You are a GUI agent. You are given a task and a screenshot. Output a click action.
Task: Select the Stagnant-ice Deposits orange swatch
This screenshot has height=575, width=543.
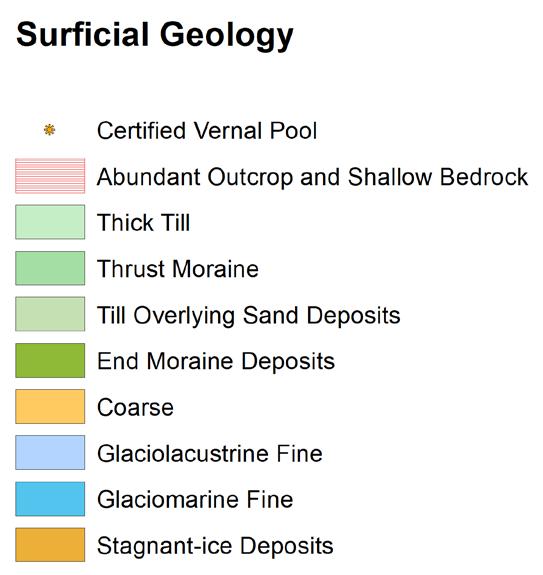(x=50, y=545)
